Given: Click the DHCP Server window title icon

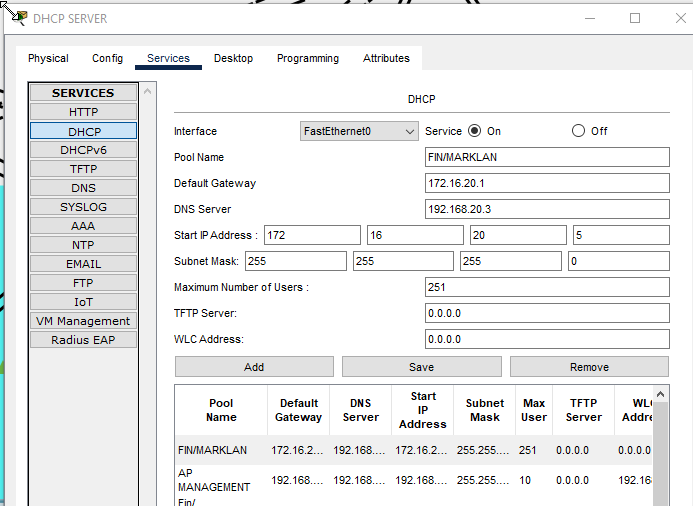Looking at the screenshot, I should [x=17, y=18].
